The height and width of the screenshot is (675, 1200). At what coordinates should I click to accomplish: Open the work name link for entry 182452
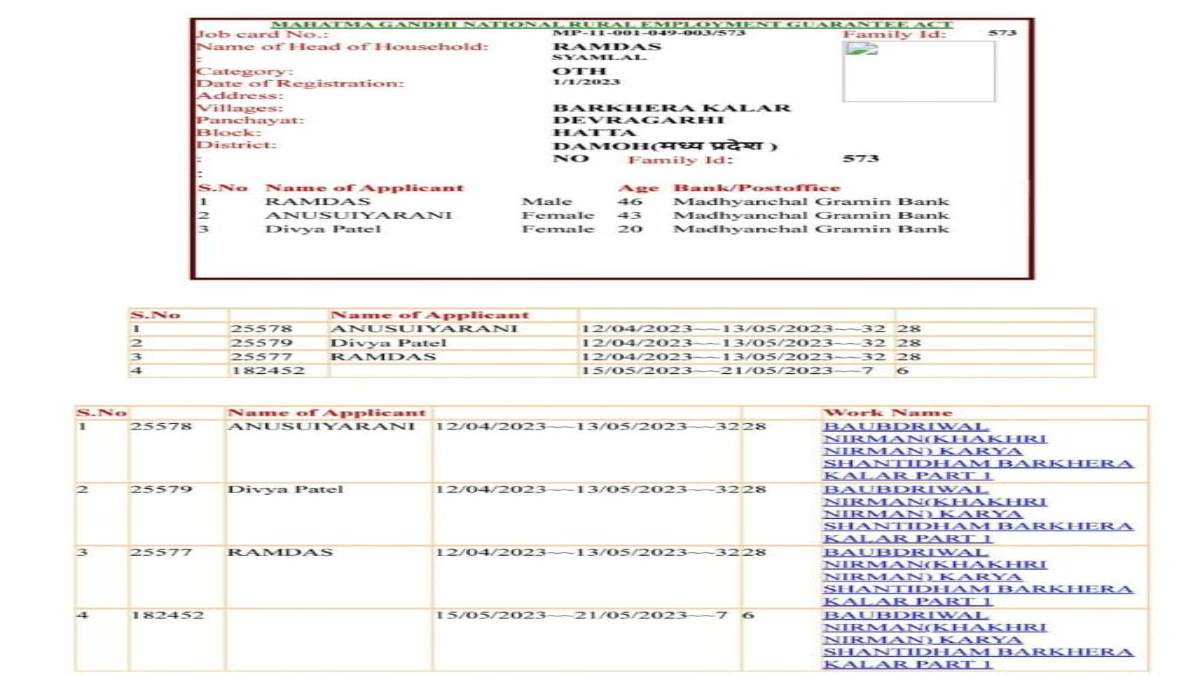[977, 640]
